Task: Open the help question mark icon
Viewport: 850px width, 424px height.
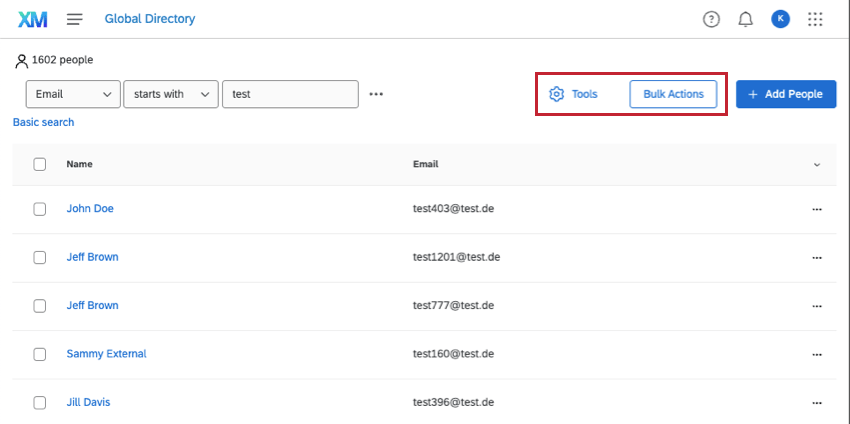Action: [711, 19]
